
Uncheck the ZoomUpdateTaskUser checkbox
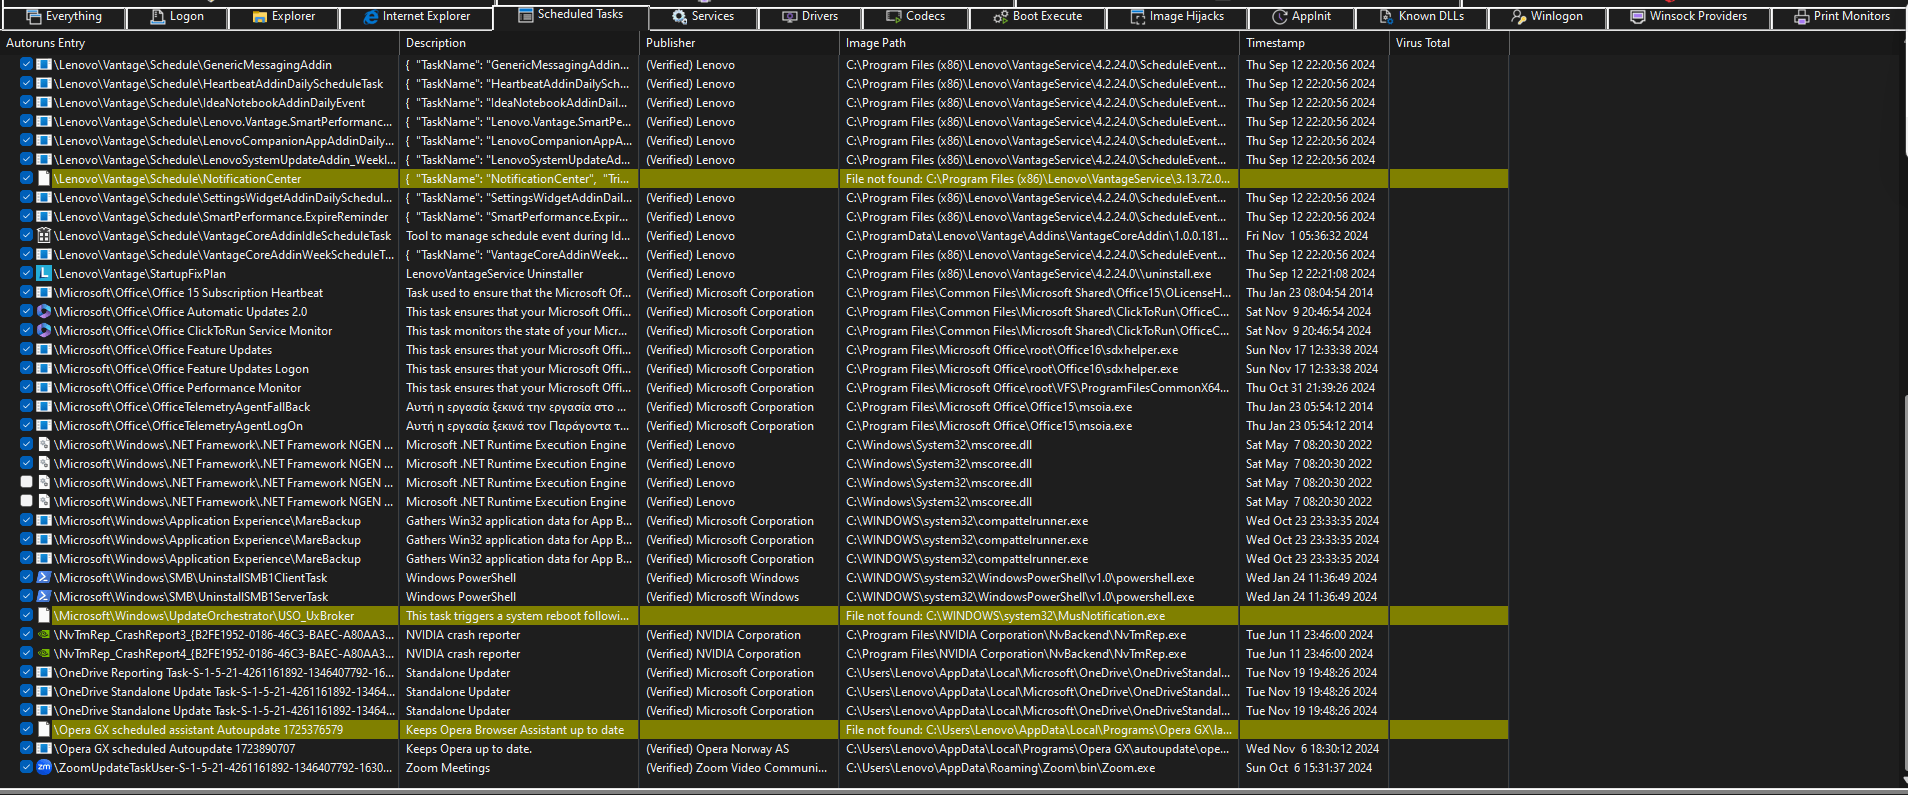(x=27, y=768)
